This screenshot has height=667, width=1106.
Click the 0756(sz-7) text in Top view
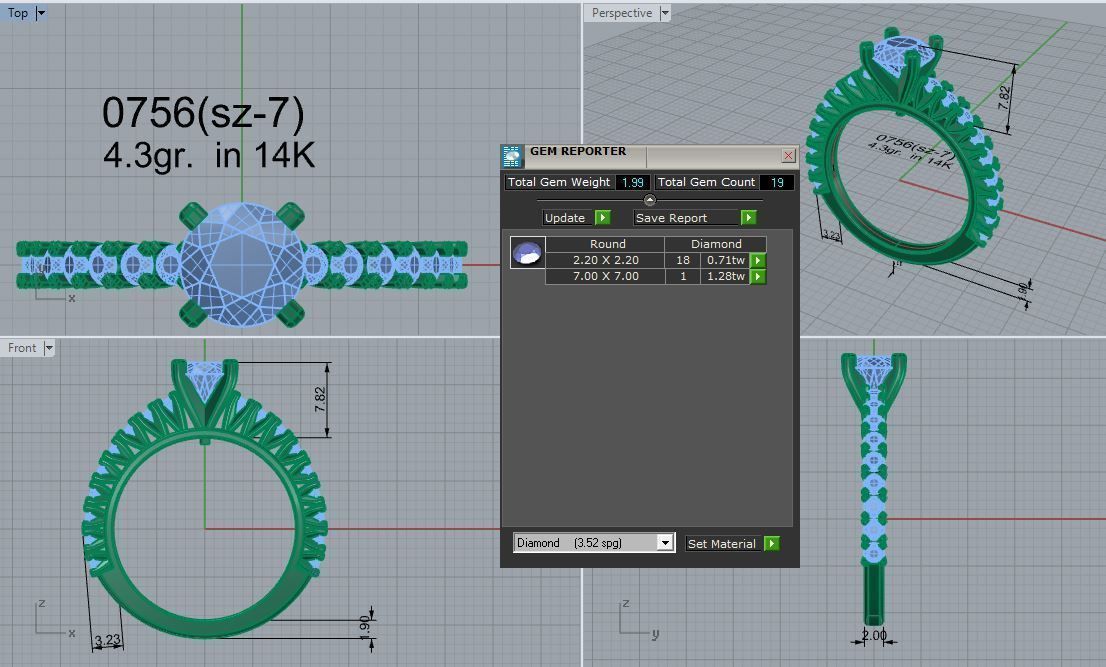[203, 113]
